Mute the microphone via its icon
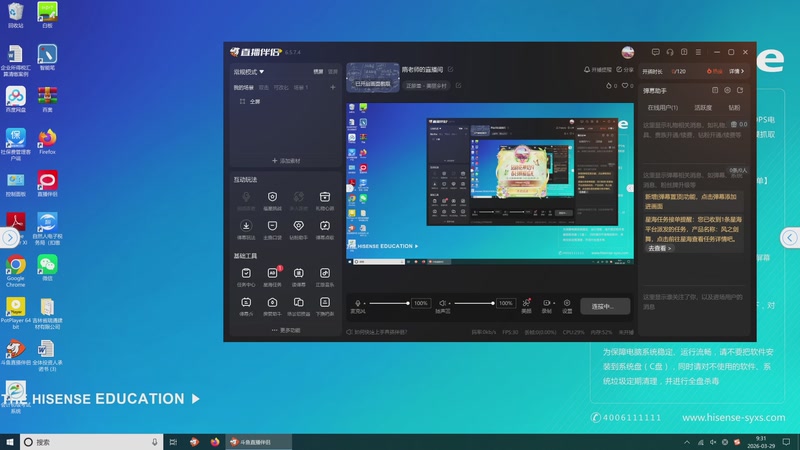800x450 pixels. (x=358, y=303)
